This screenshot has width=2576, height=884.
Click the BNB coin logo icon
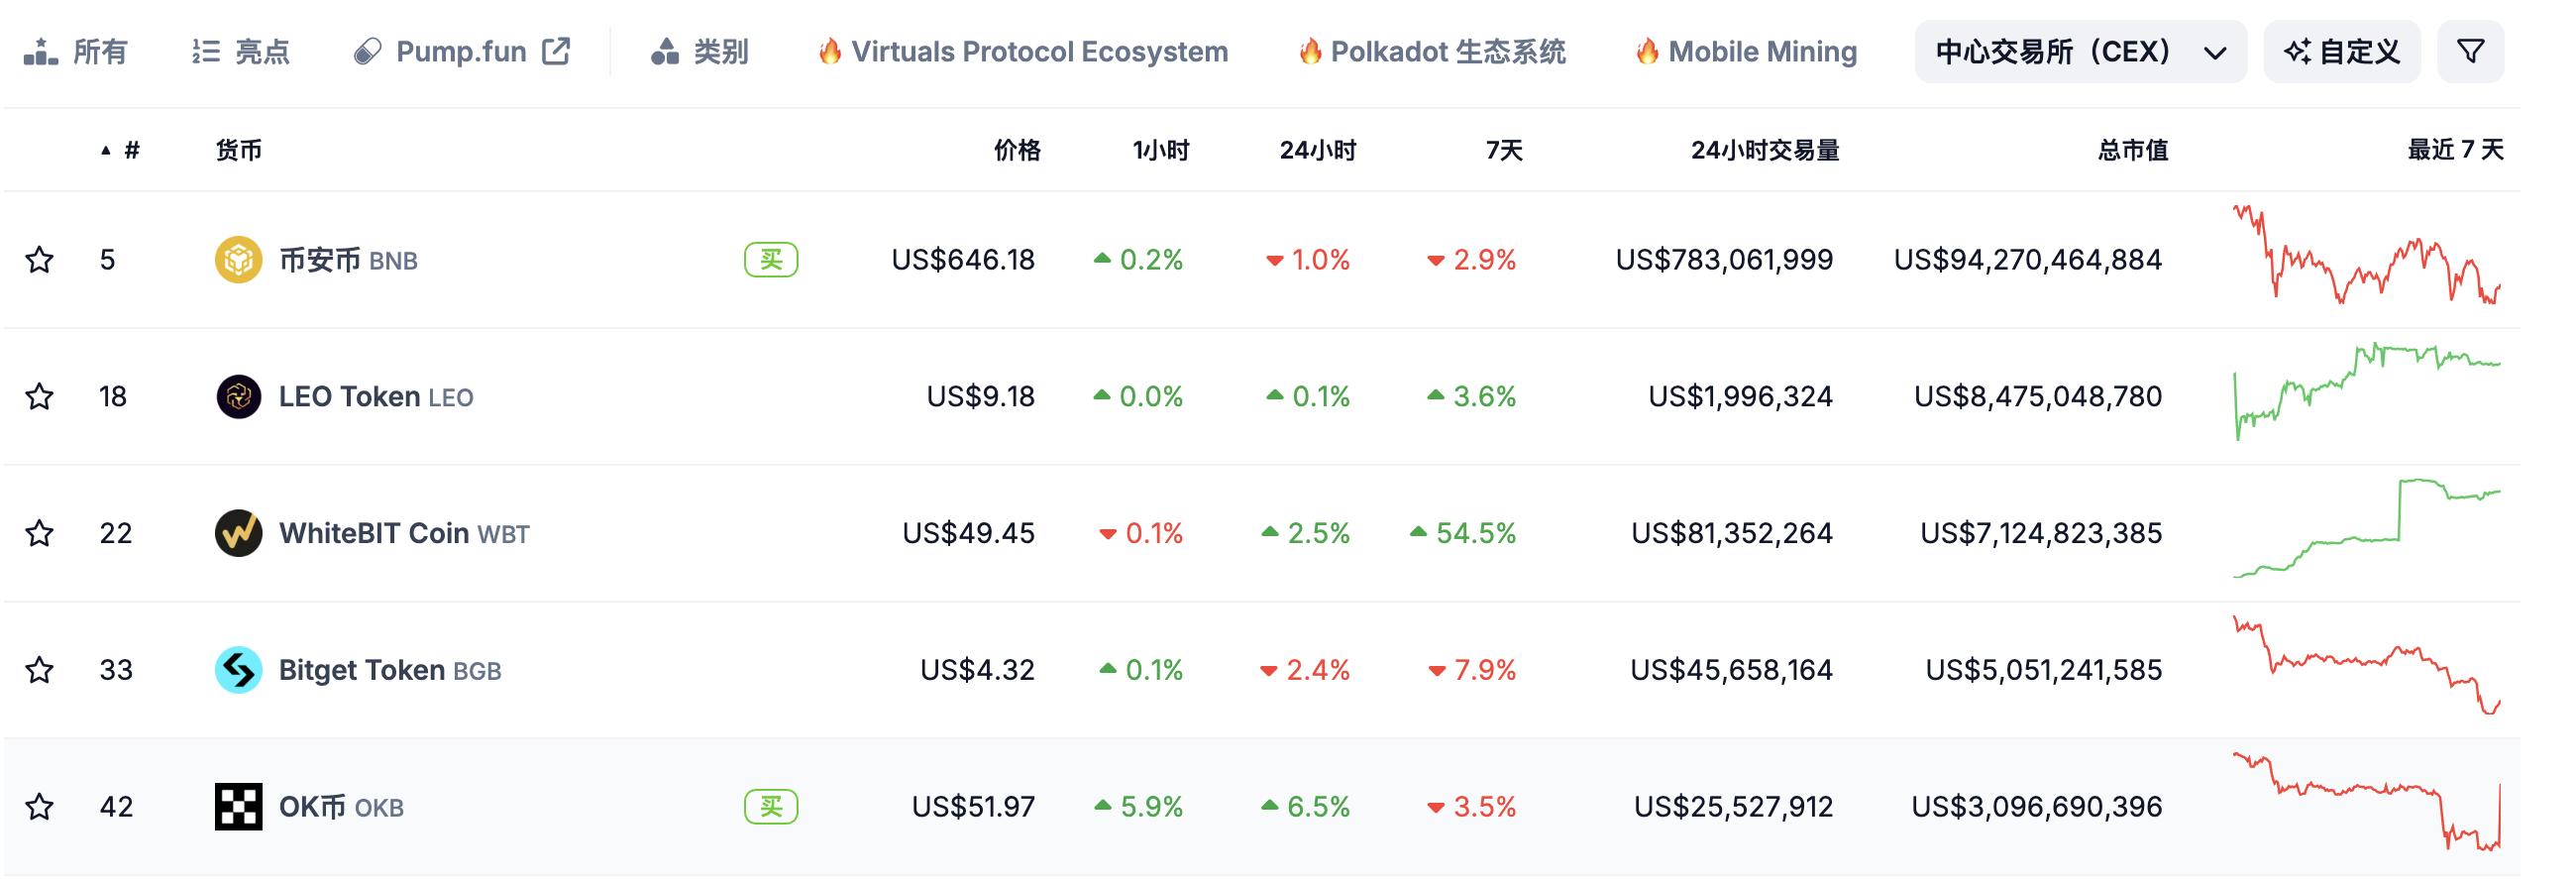239,259
